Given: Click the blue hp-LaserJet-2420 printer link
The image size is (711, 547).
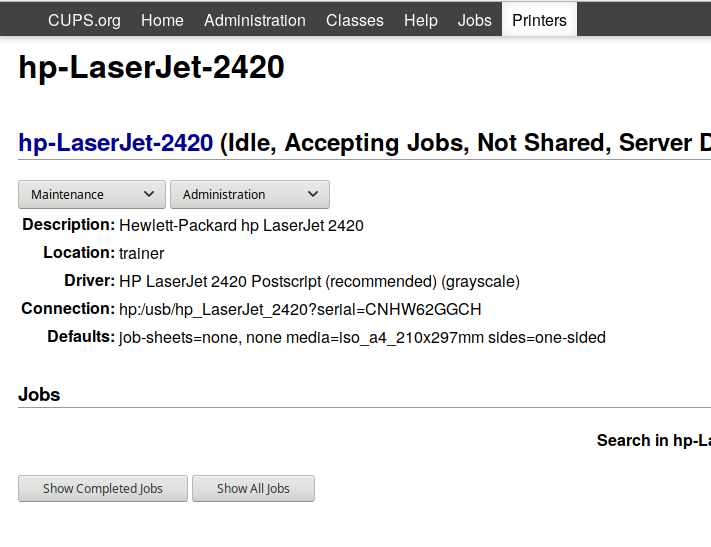Looking at the screenshot, I should click(116, 143).
